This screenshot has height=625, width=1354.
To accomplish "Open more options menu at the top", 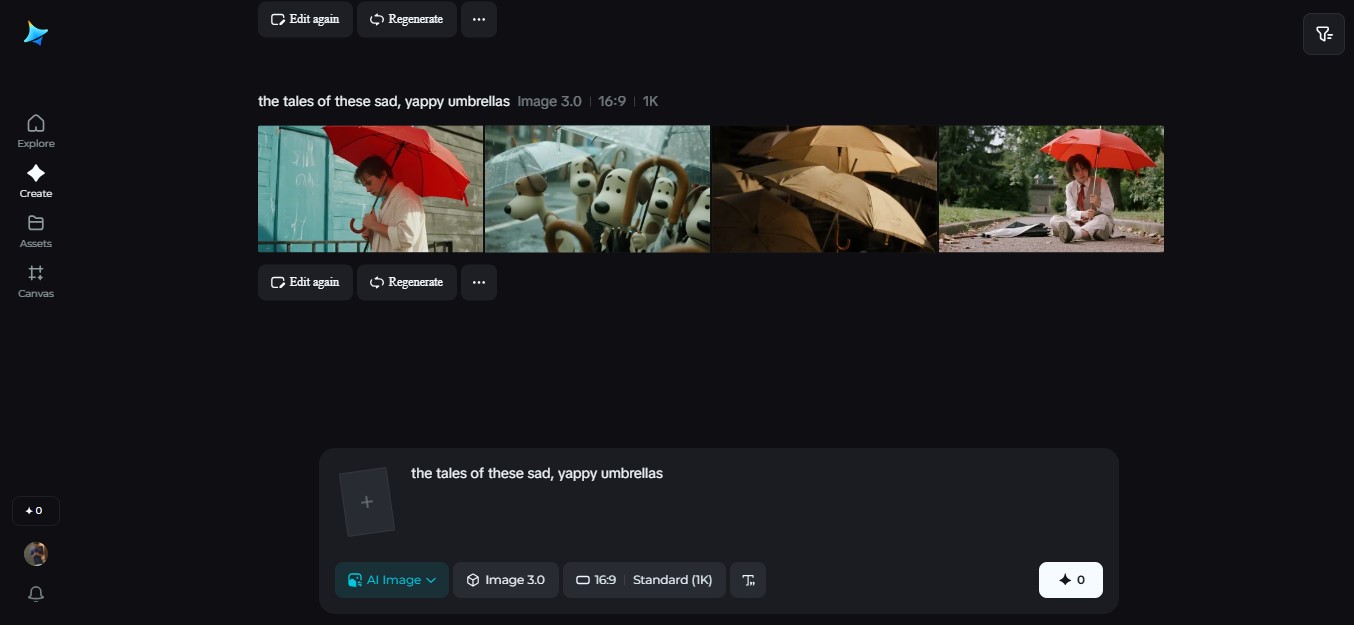I will tap(479, 19).
